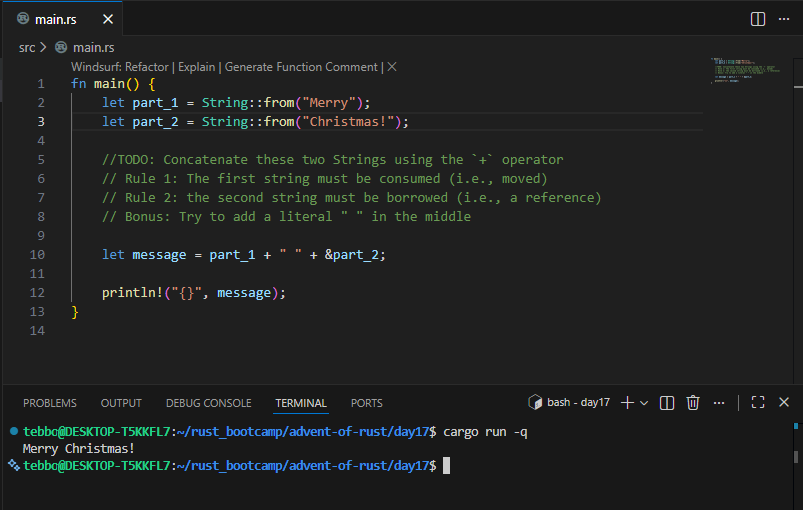Click Generate Function Comment code lens
The height and width of the screenshot is (510, 803).
(x=301, y=67)
